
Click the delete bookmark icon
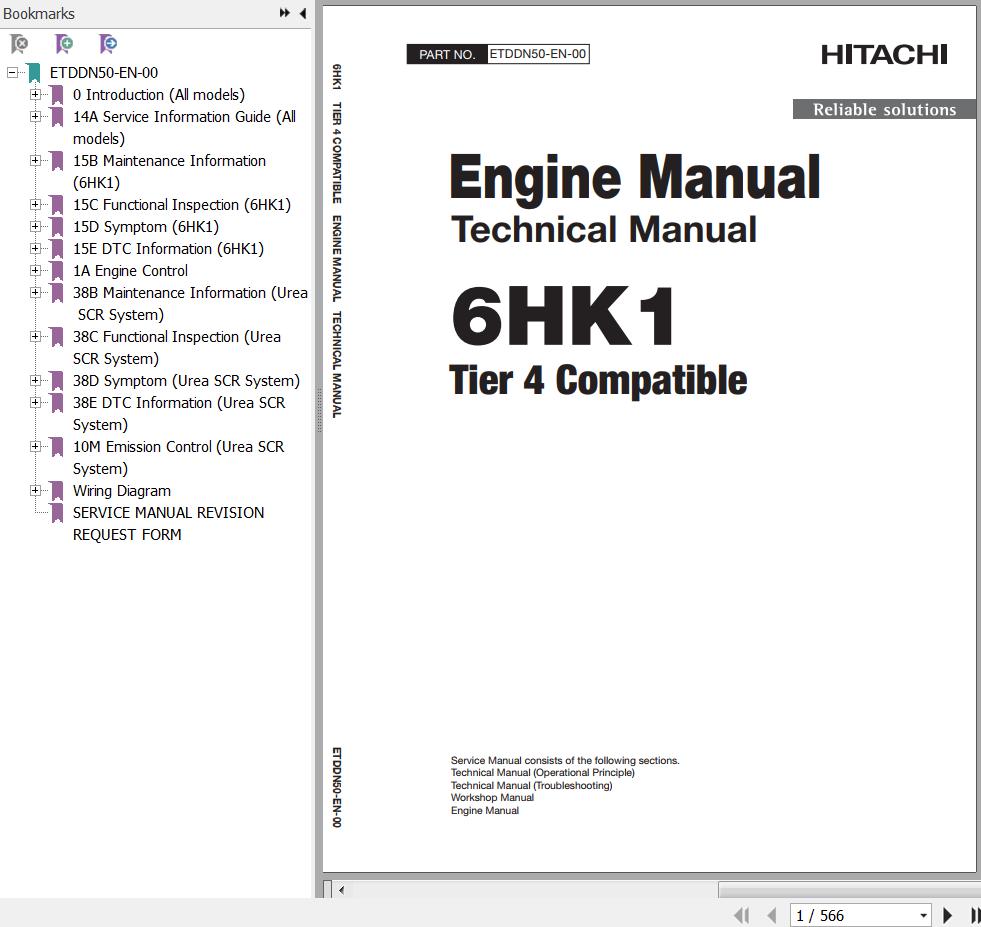19,44
